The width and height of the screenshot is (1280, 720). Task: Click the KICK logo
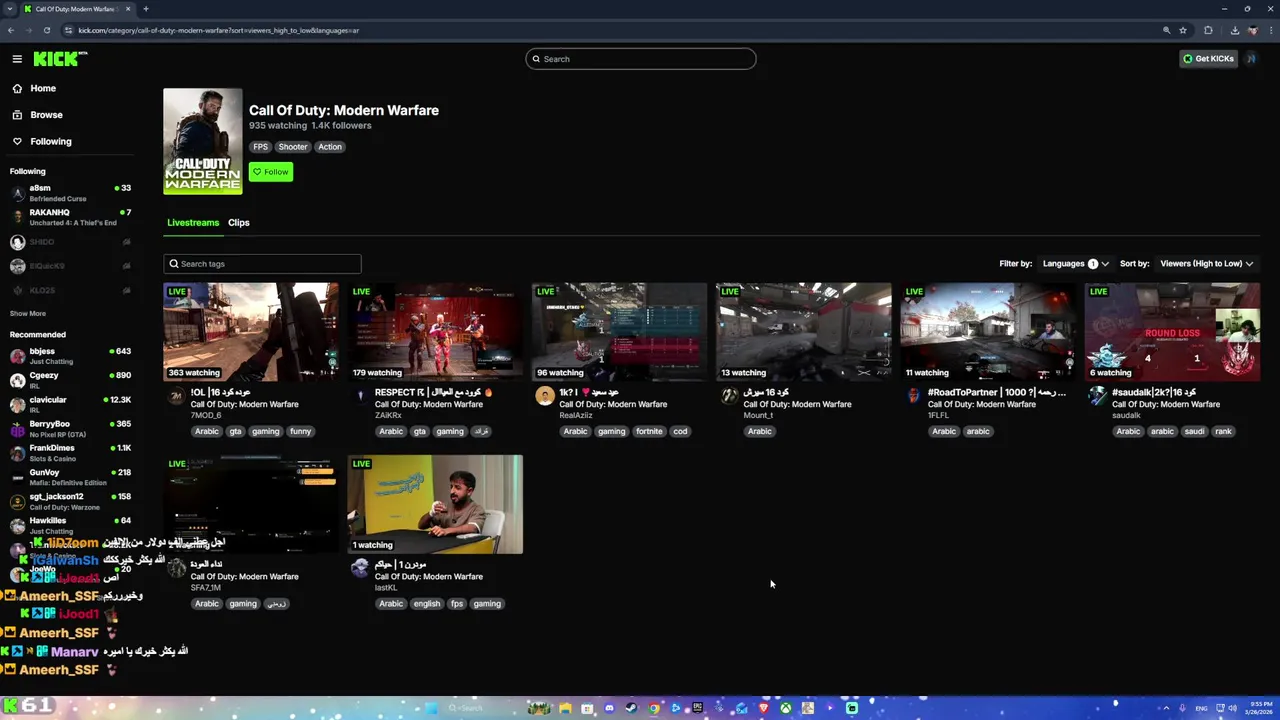[x=59, y=59]
